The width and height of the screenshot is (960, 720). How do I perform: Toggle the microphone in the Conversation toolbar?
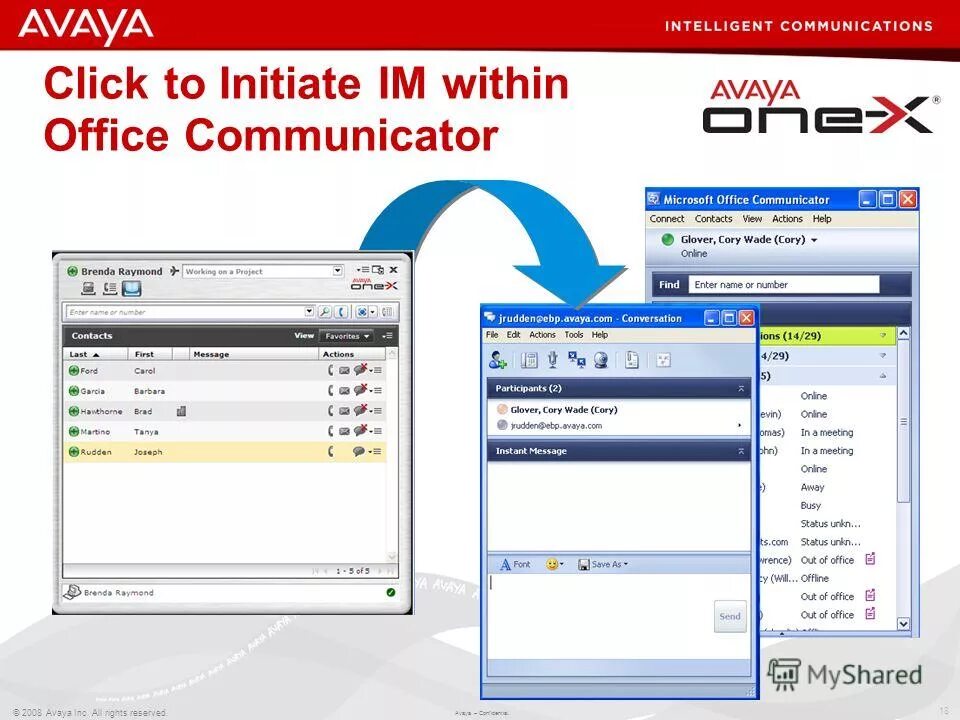(x=551, y=360)
